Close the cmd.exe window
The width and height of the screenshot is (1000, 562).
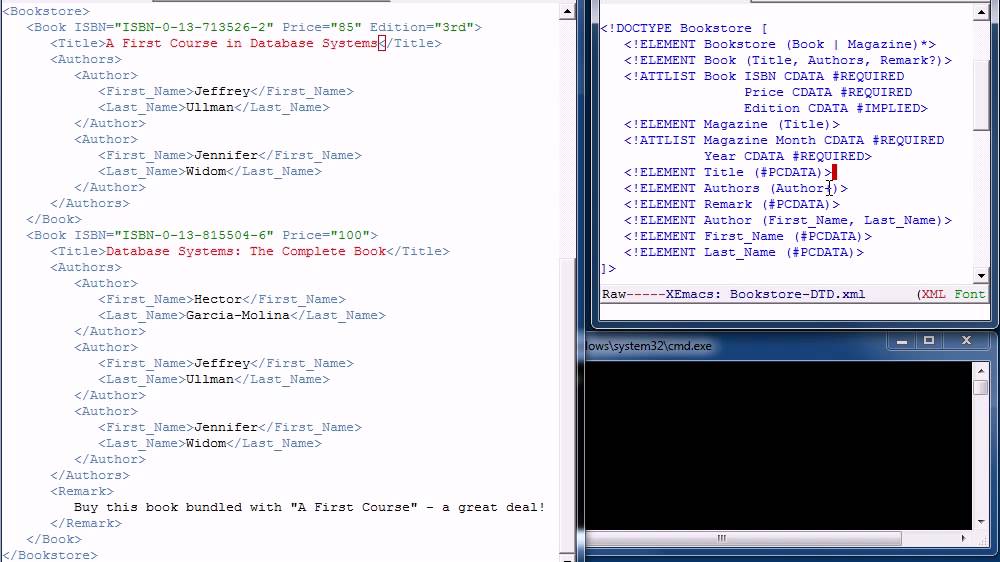point(966,341)
